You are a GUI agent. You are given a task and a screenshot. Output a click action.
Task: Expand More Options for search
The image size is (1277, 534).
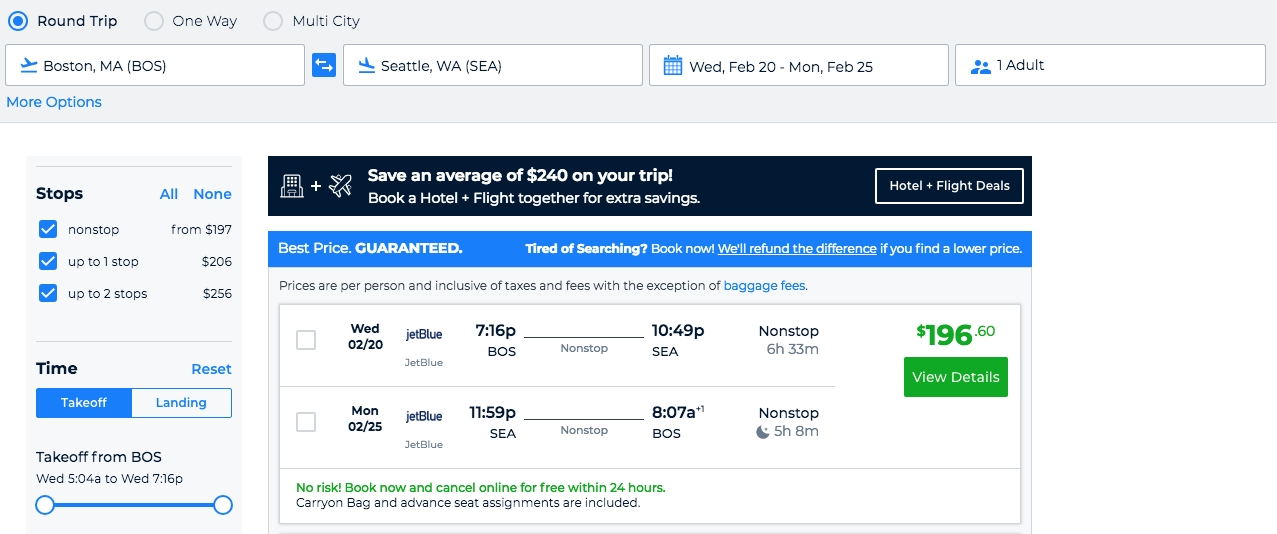pyautogui.click(x=54, y=102)
